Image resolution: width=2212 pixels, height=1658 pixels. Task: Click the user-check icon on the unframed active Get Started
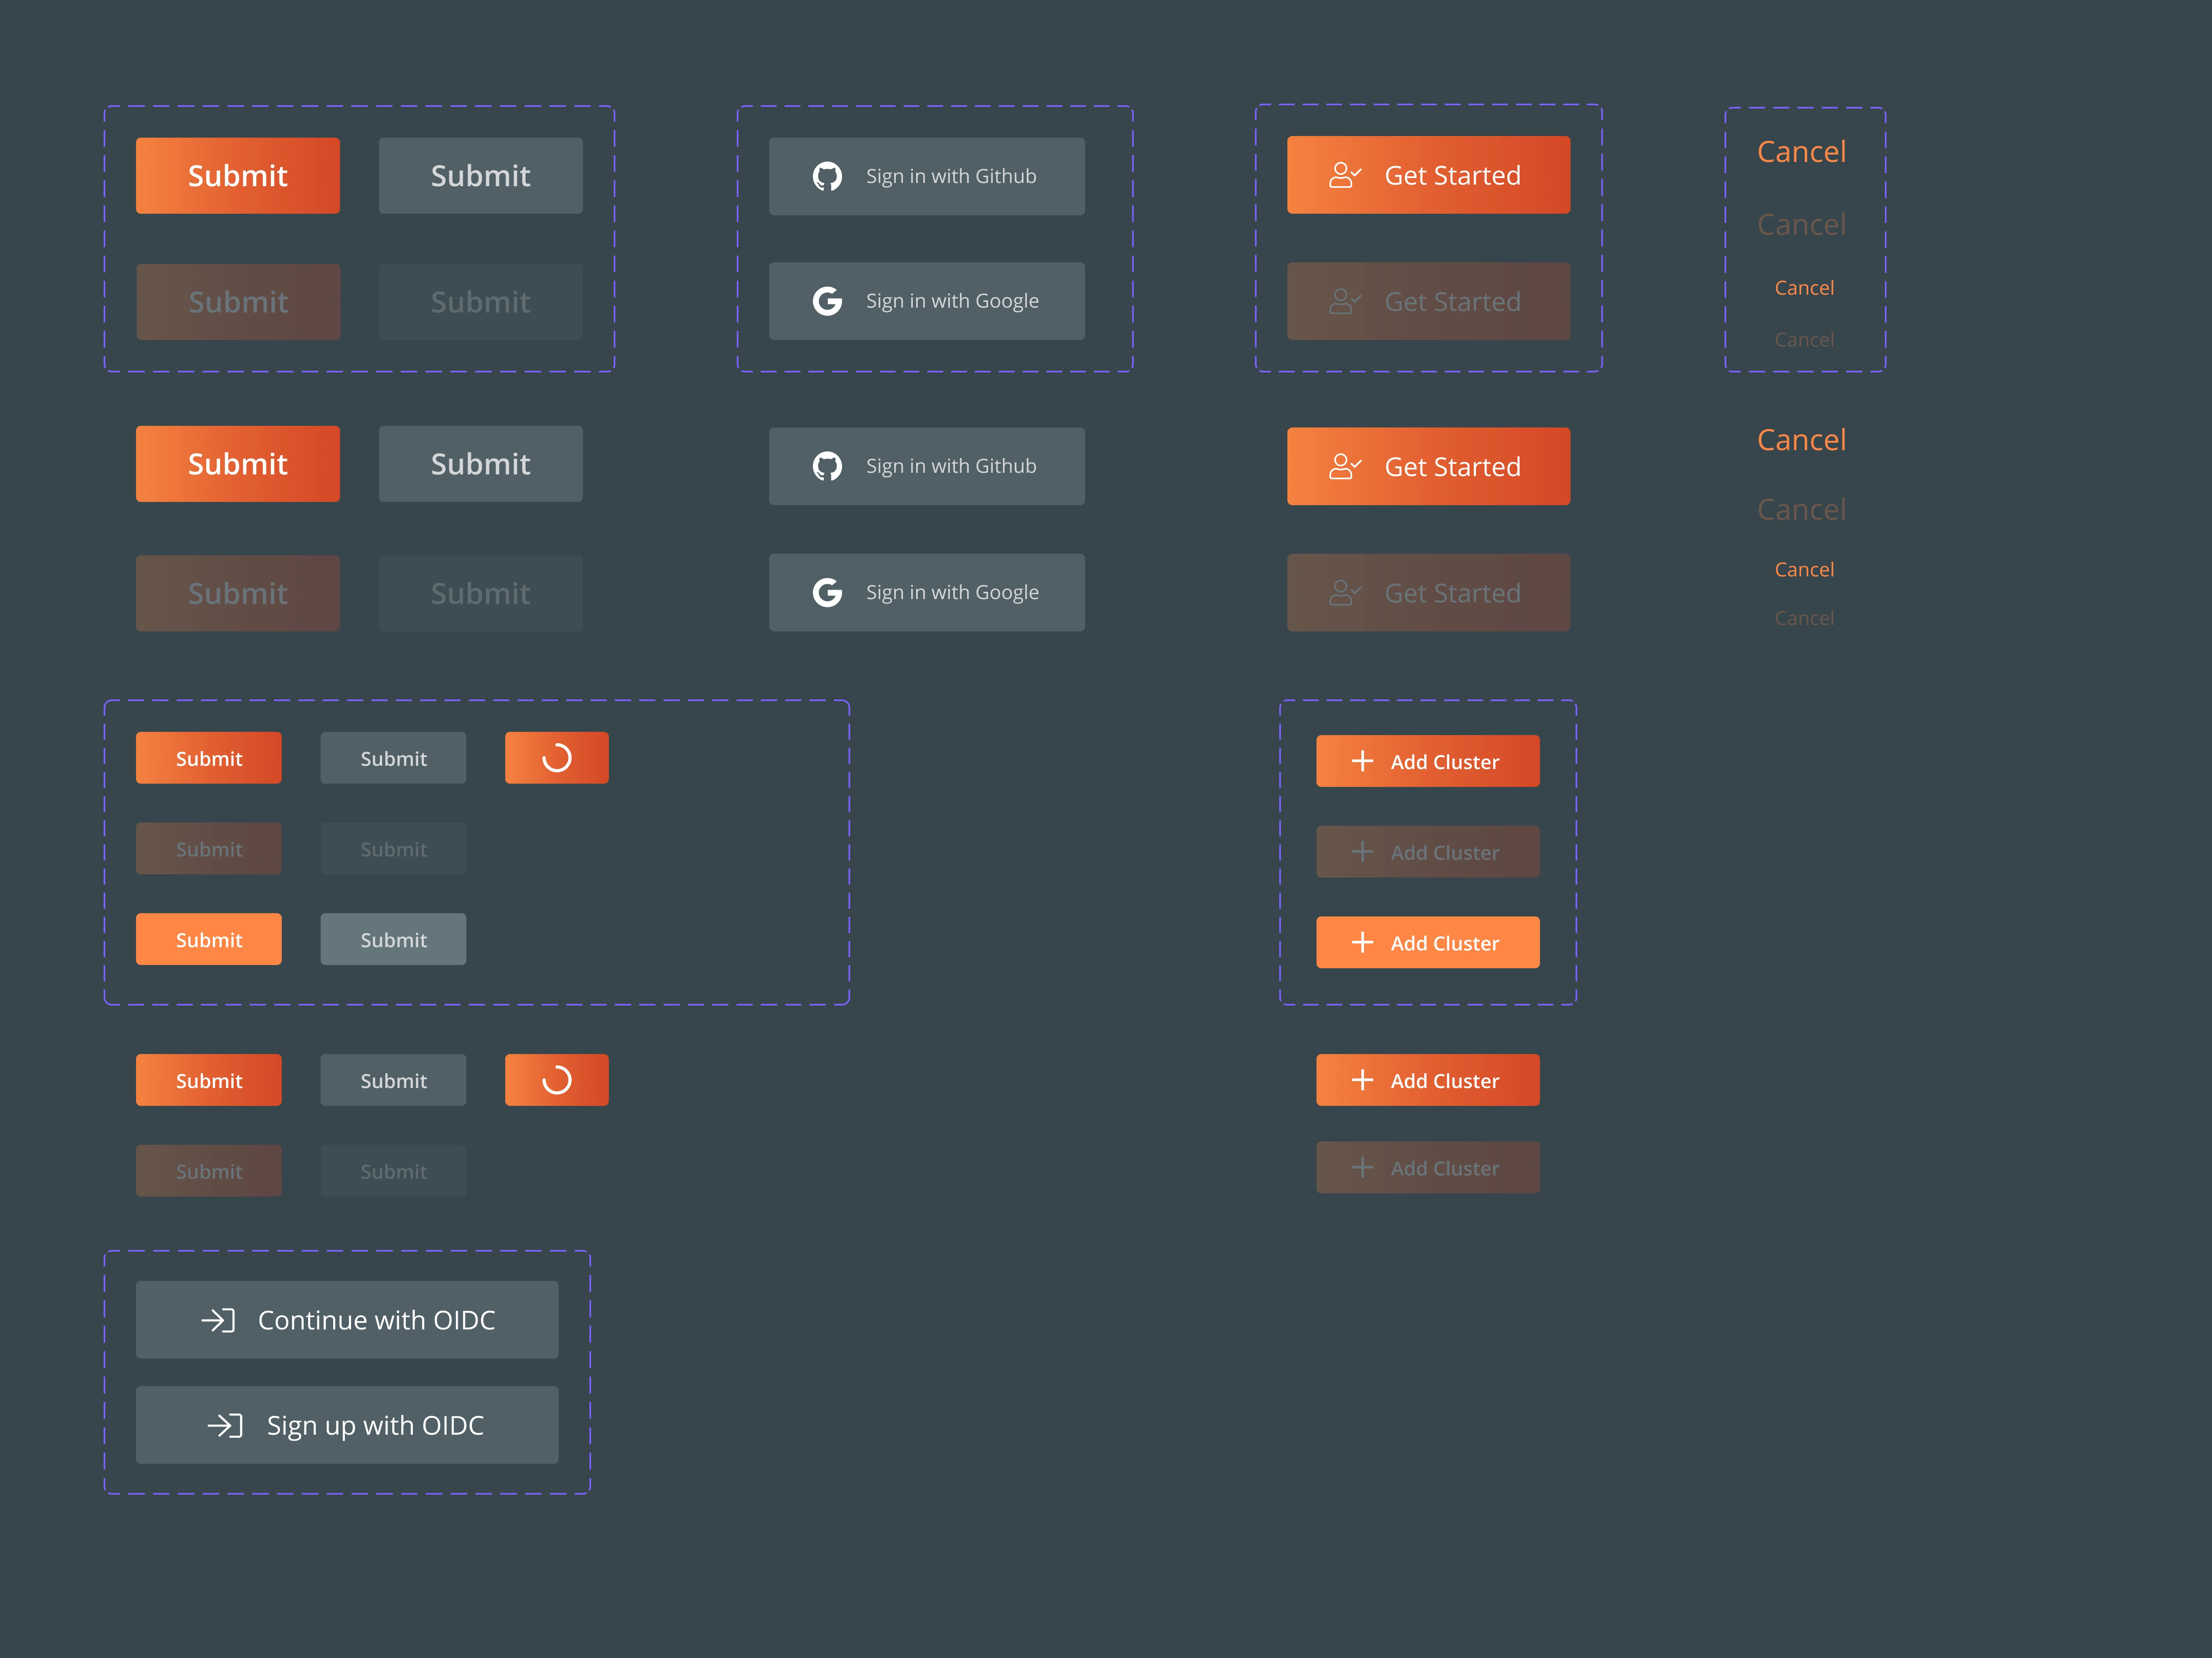coord(1345,466)
